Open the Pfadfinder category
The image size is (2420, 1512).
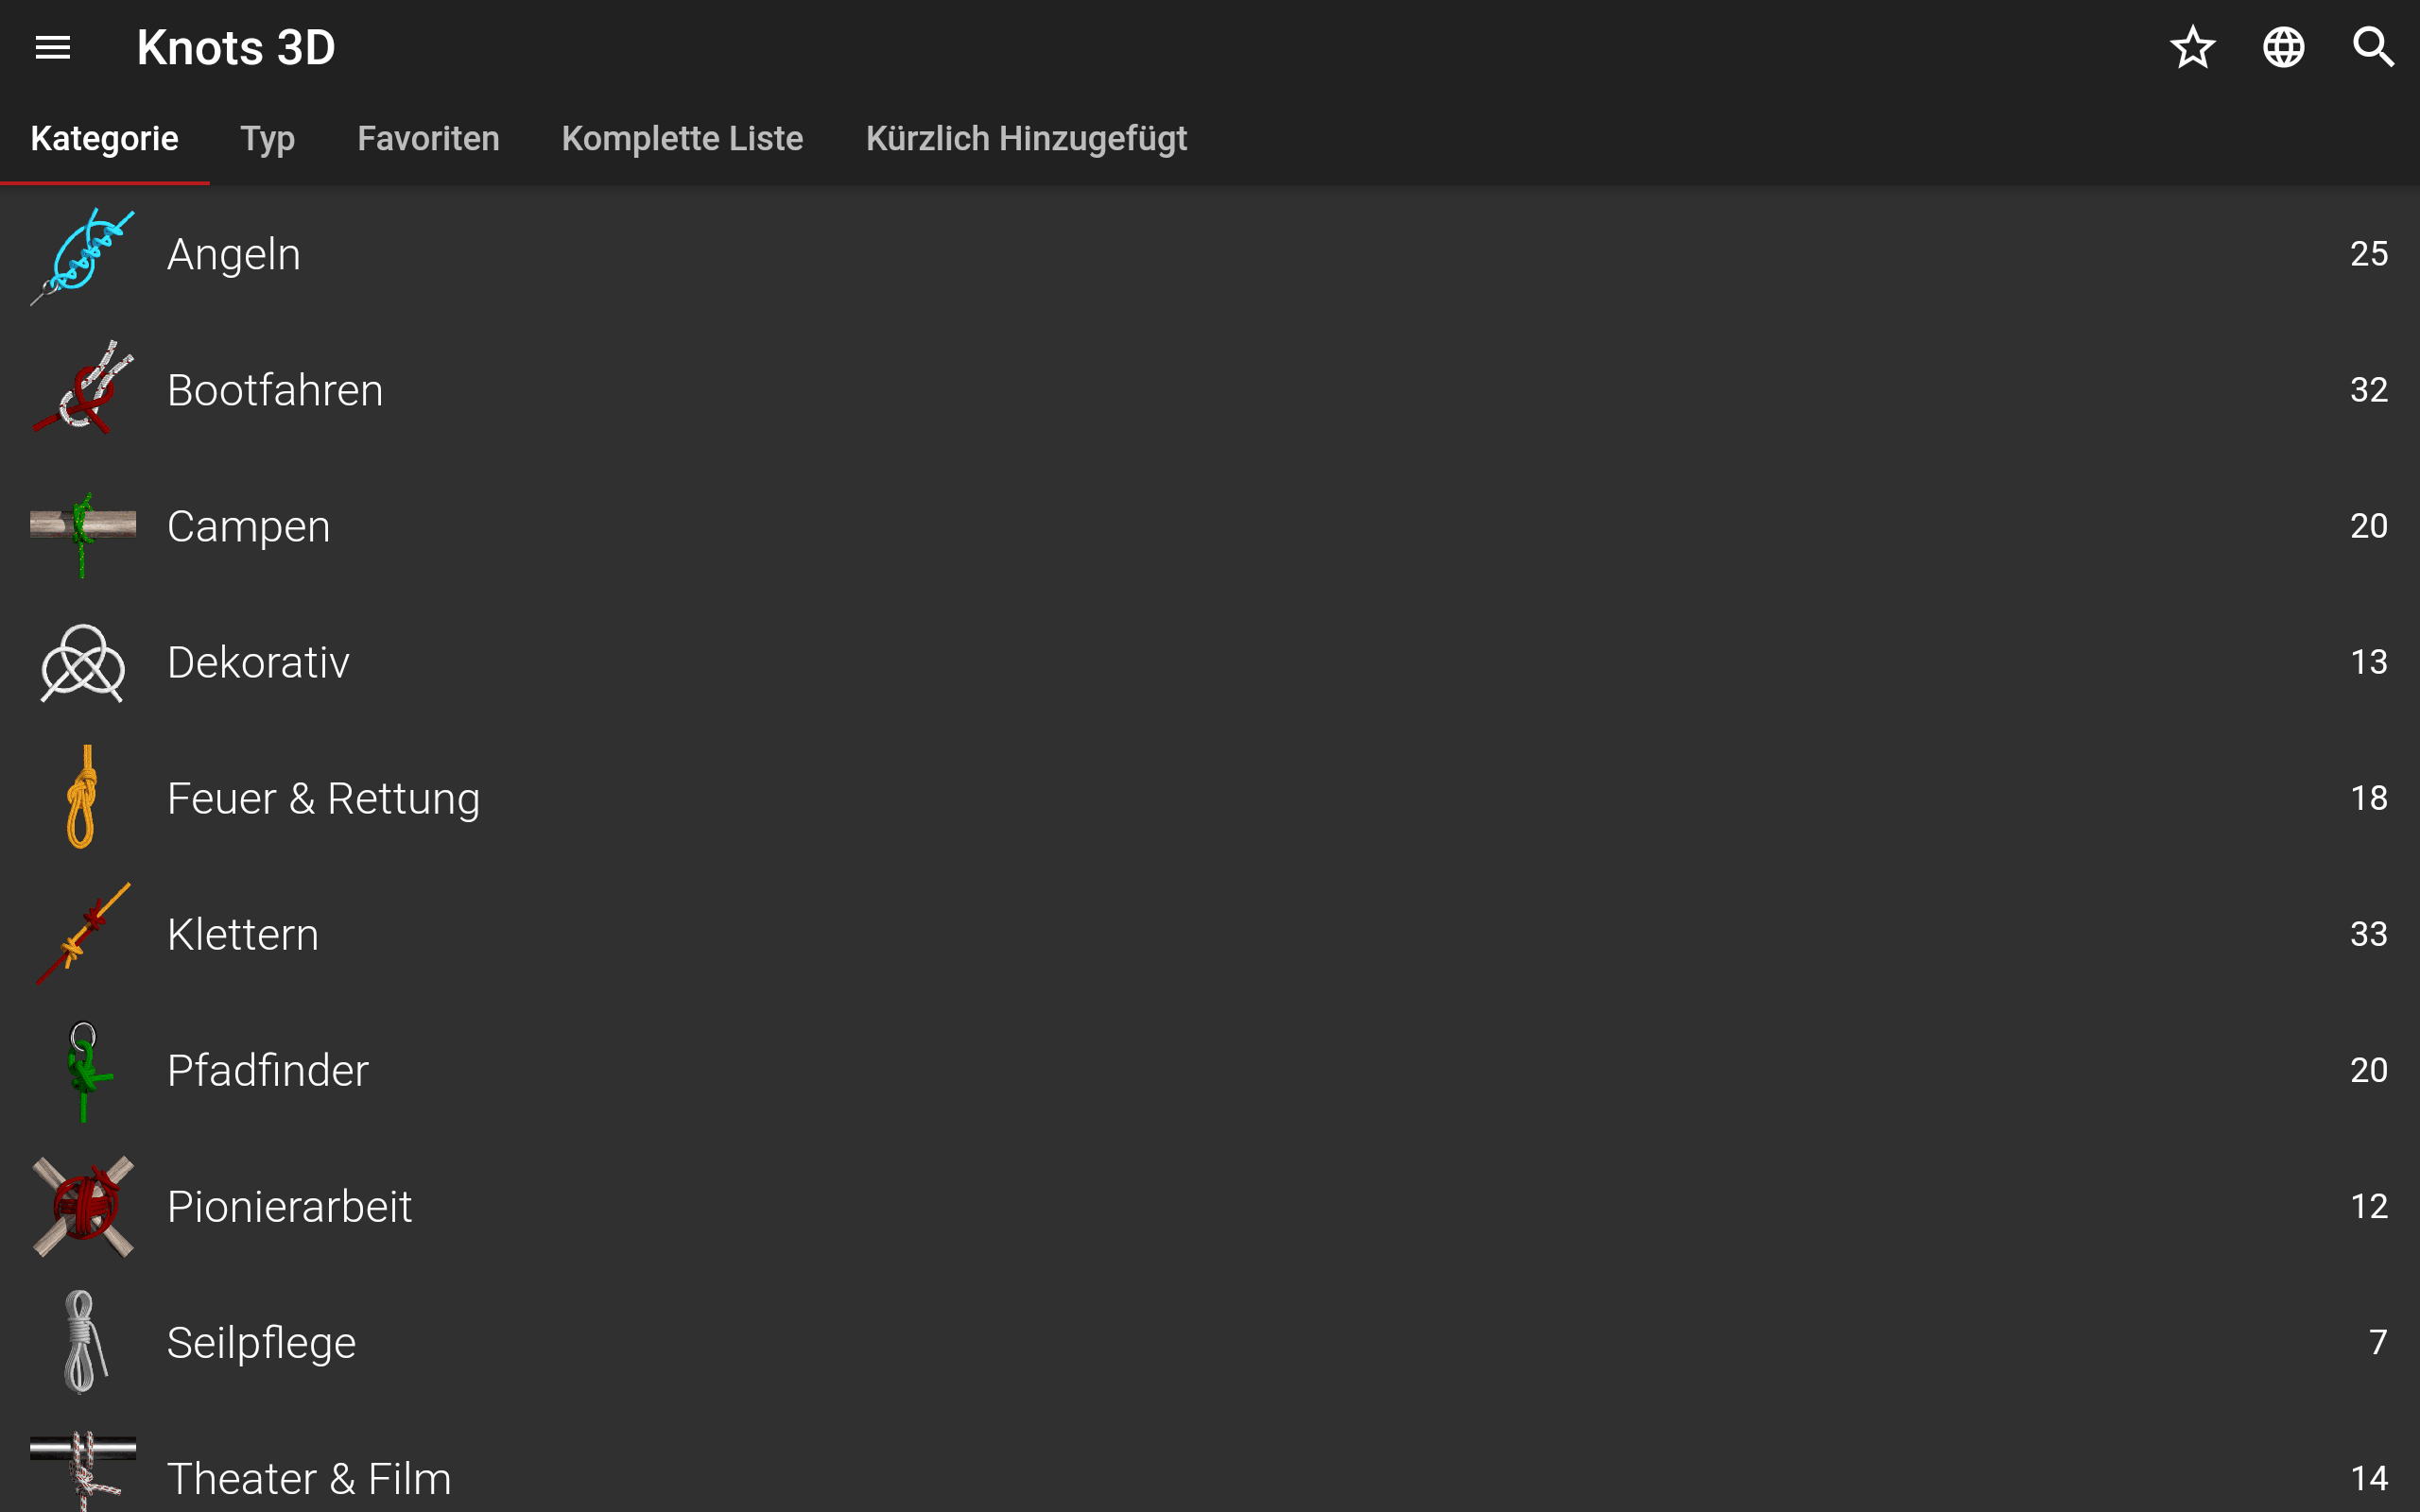point(1210,1070)
